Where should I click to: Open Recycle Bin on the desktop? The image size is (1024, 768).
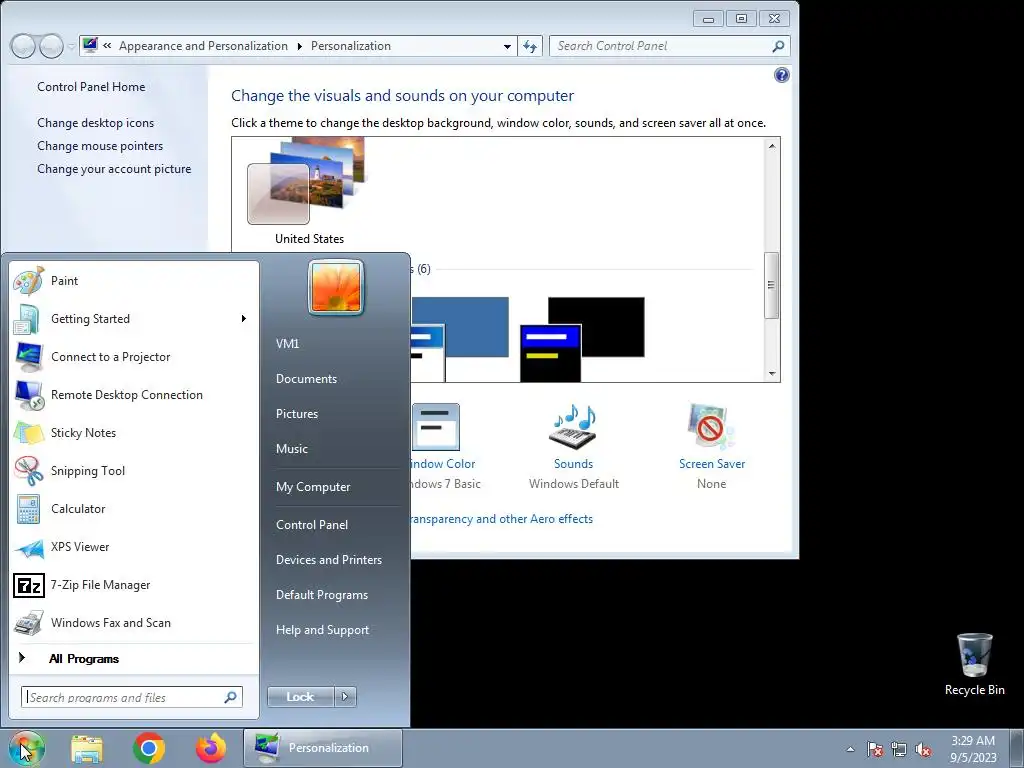[x=974, y=664]
